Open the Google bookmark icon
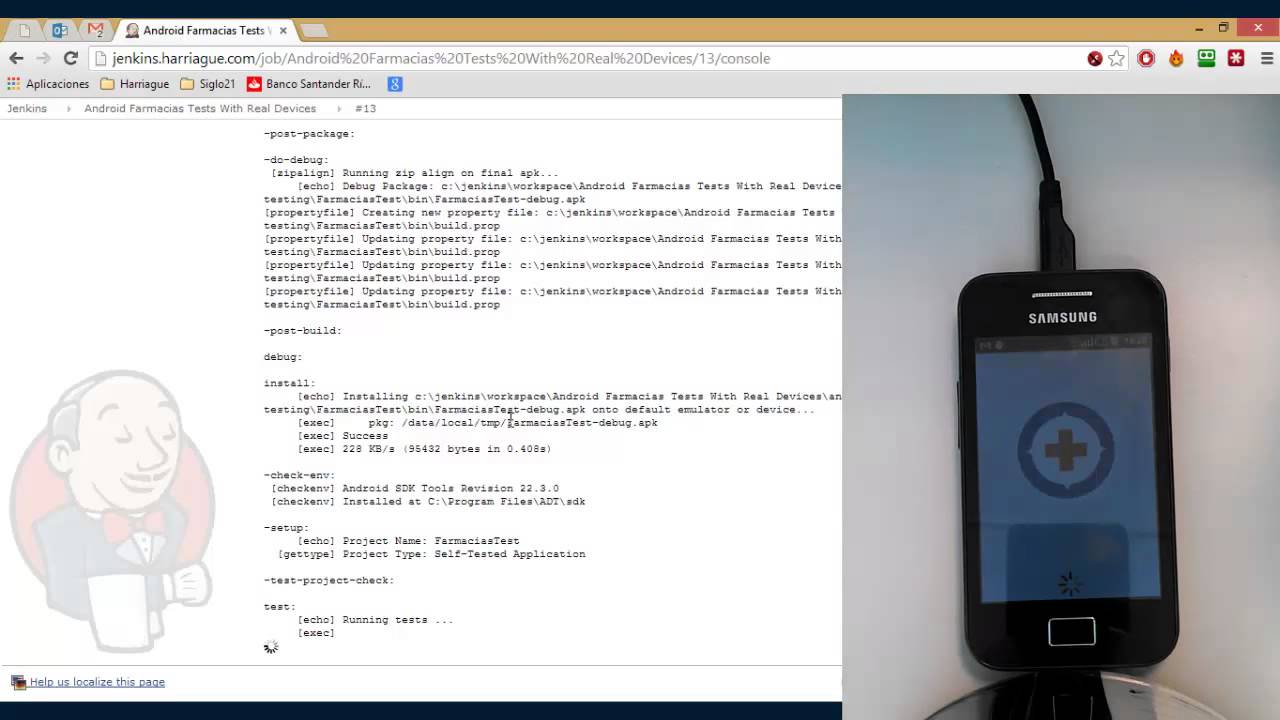 pyautogui.click(x=395, y=84)
